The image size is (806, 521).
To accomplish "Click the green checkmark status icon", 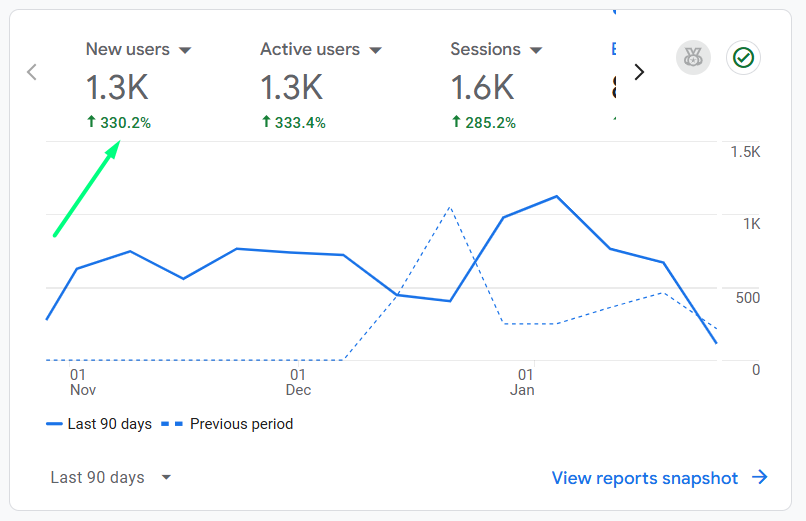I will click(x=743, y=58).
